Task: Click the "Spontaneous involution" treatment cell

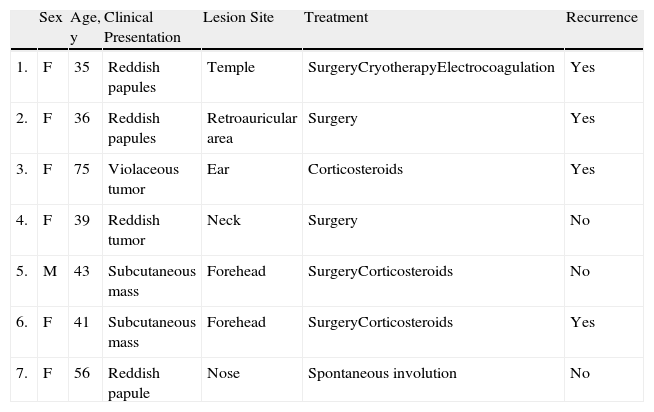Action: pyautogui.click(x=382, y=373)
